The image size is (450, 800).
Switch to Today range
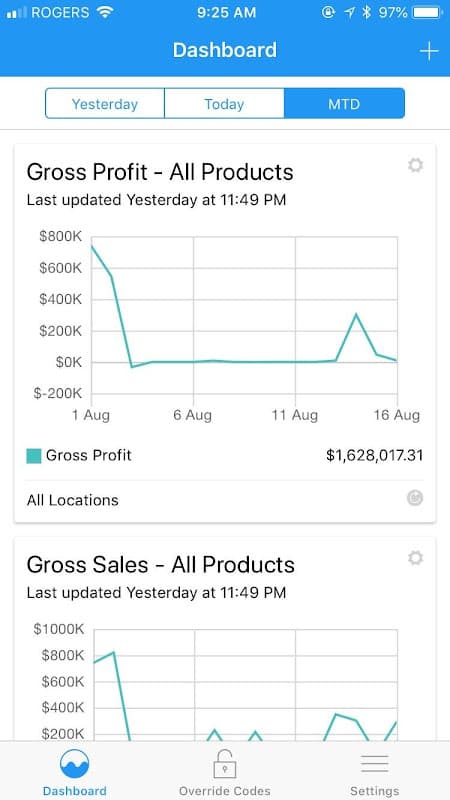[224, 104]
